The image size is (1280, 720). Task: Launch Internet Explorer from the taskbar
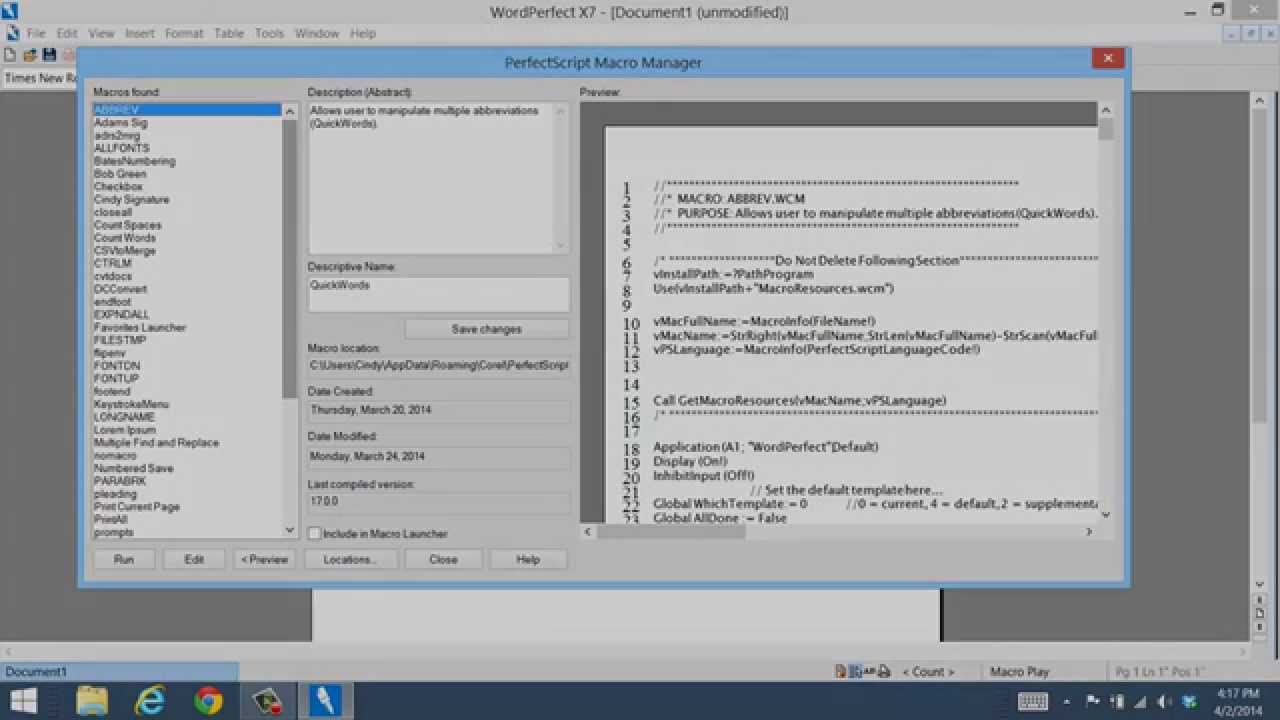pyautogui.click(x=150, y=701)
